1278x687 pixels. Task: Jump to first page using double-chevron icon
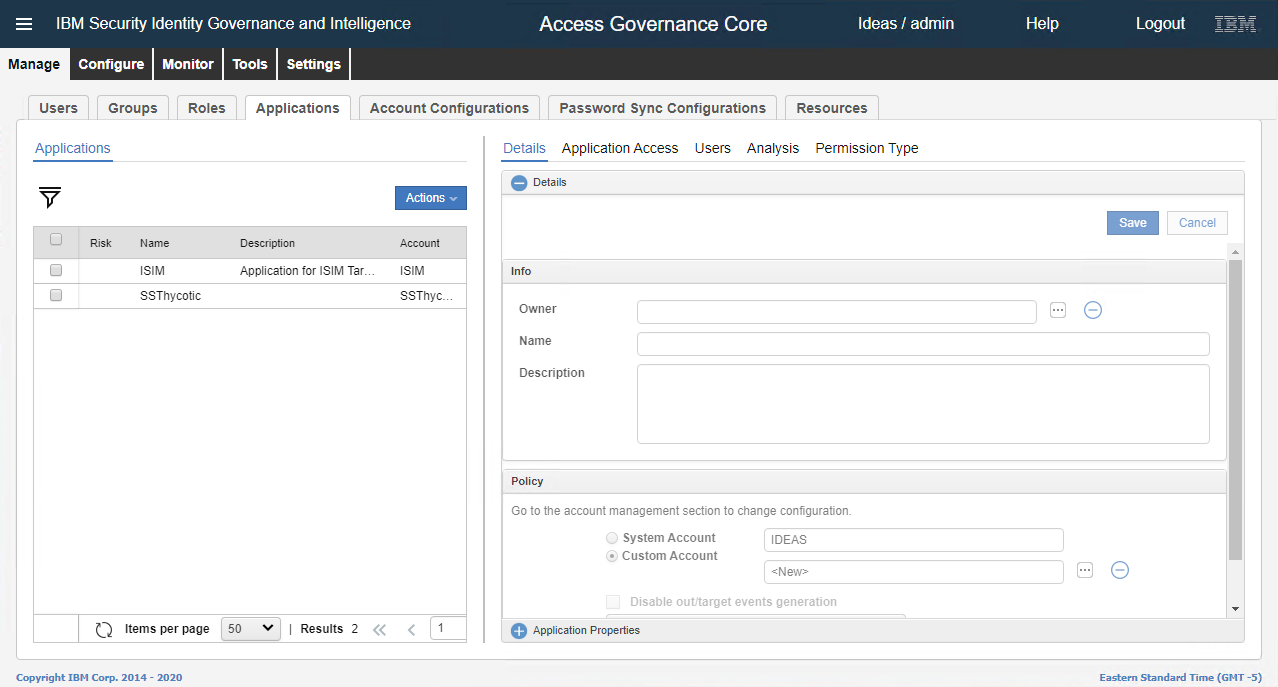point(379,628)
